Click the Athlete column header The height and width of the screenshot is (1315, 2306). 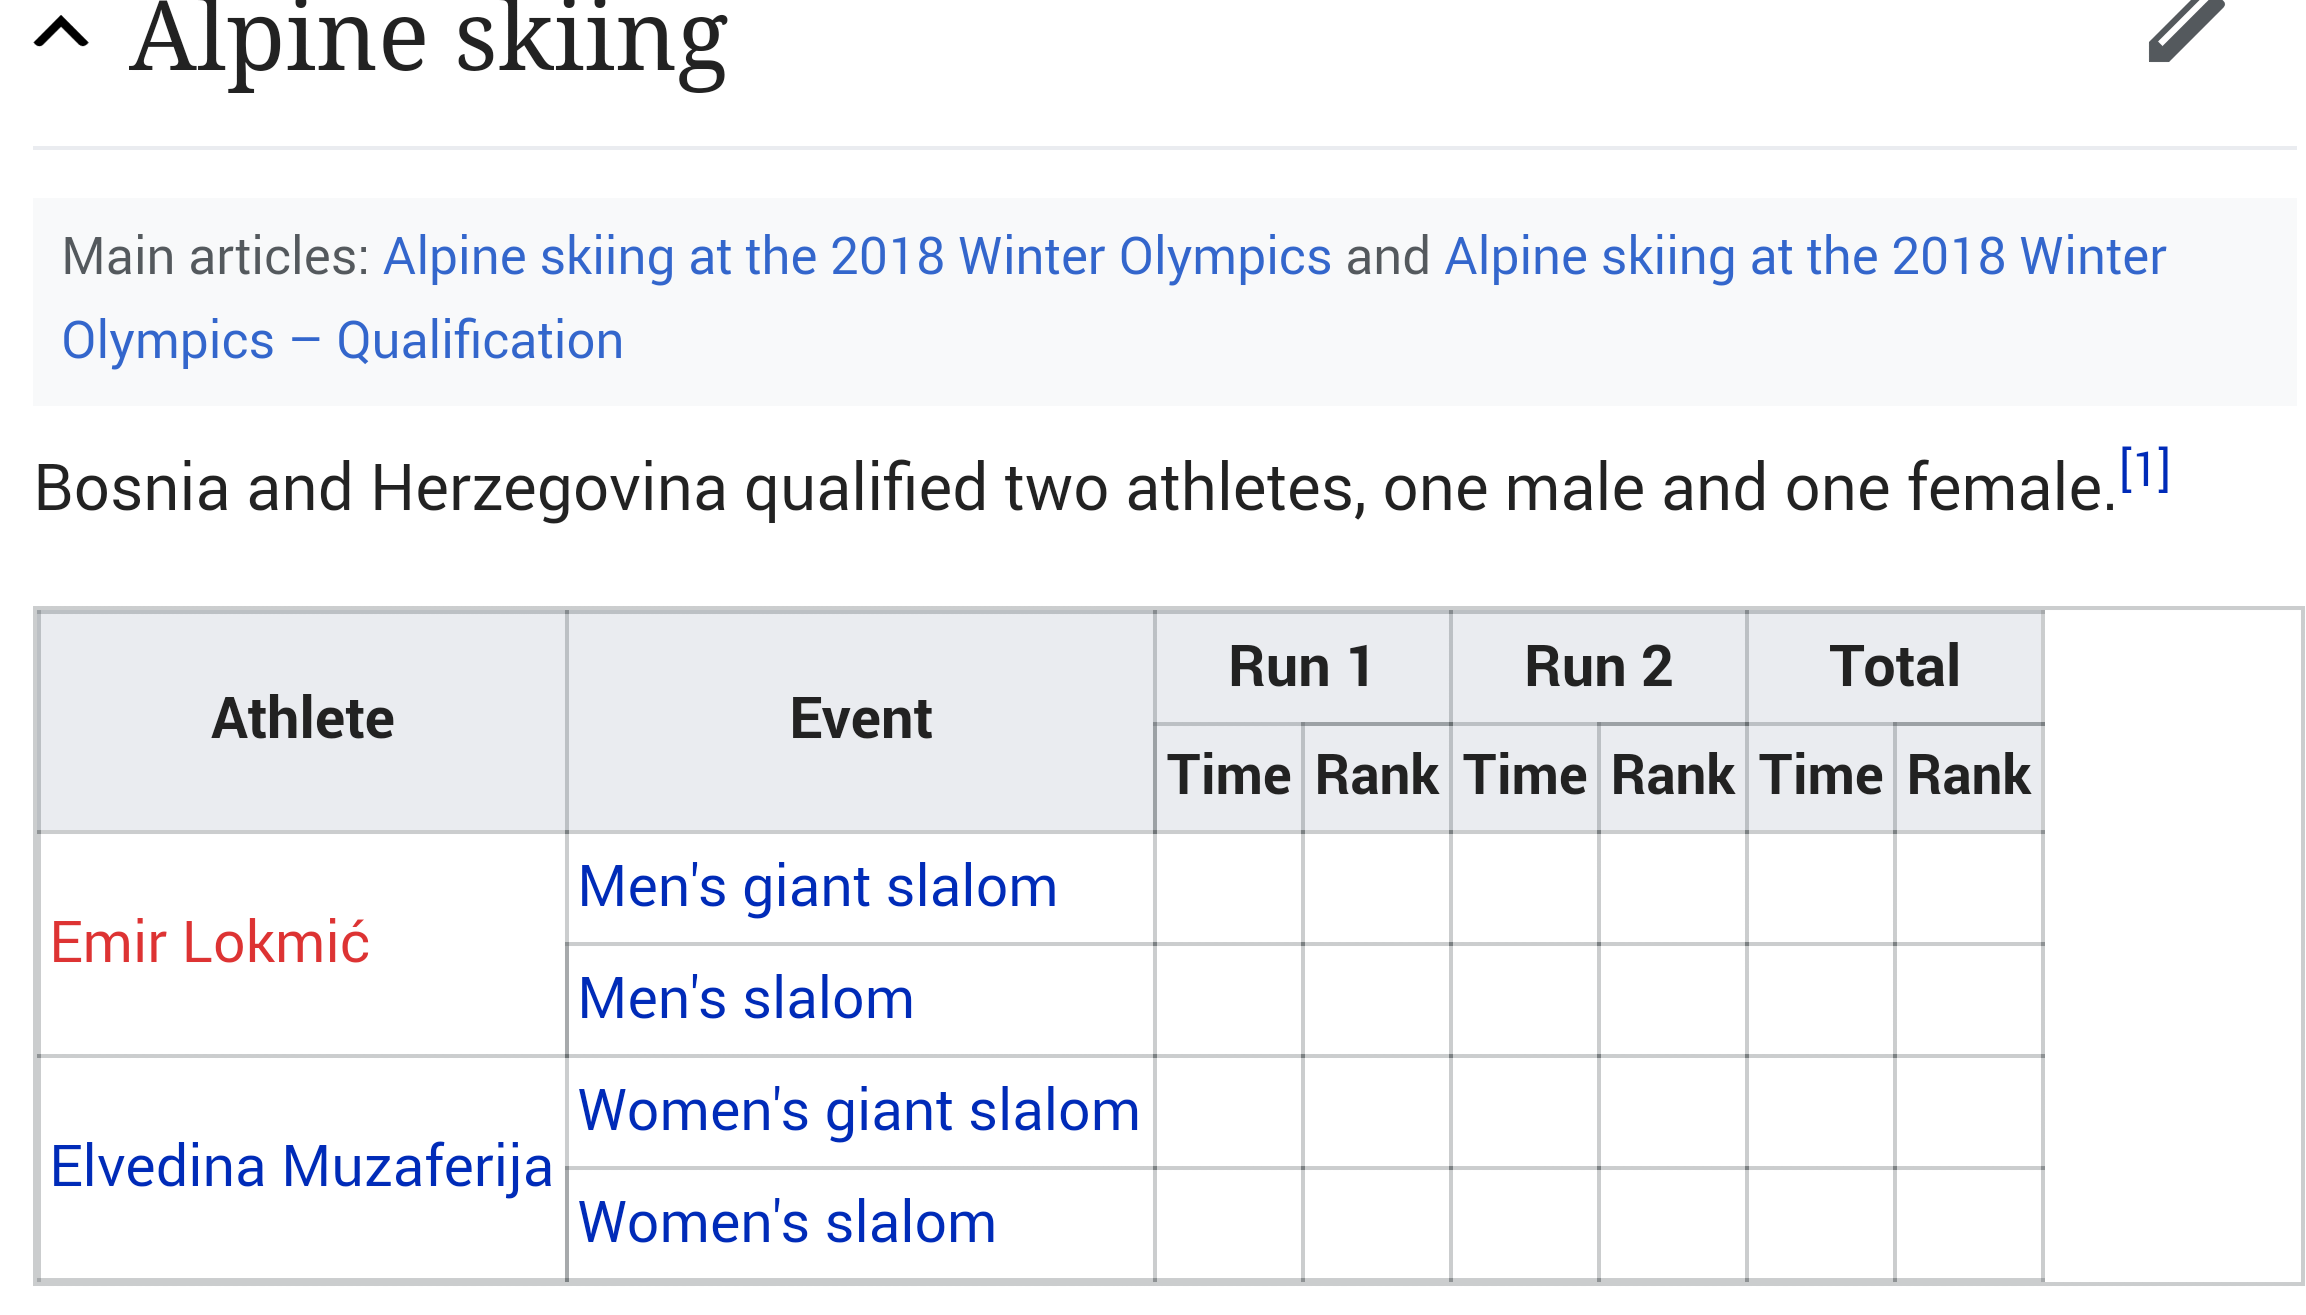pyautogui.click(x=303, y=720)
